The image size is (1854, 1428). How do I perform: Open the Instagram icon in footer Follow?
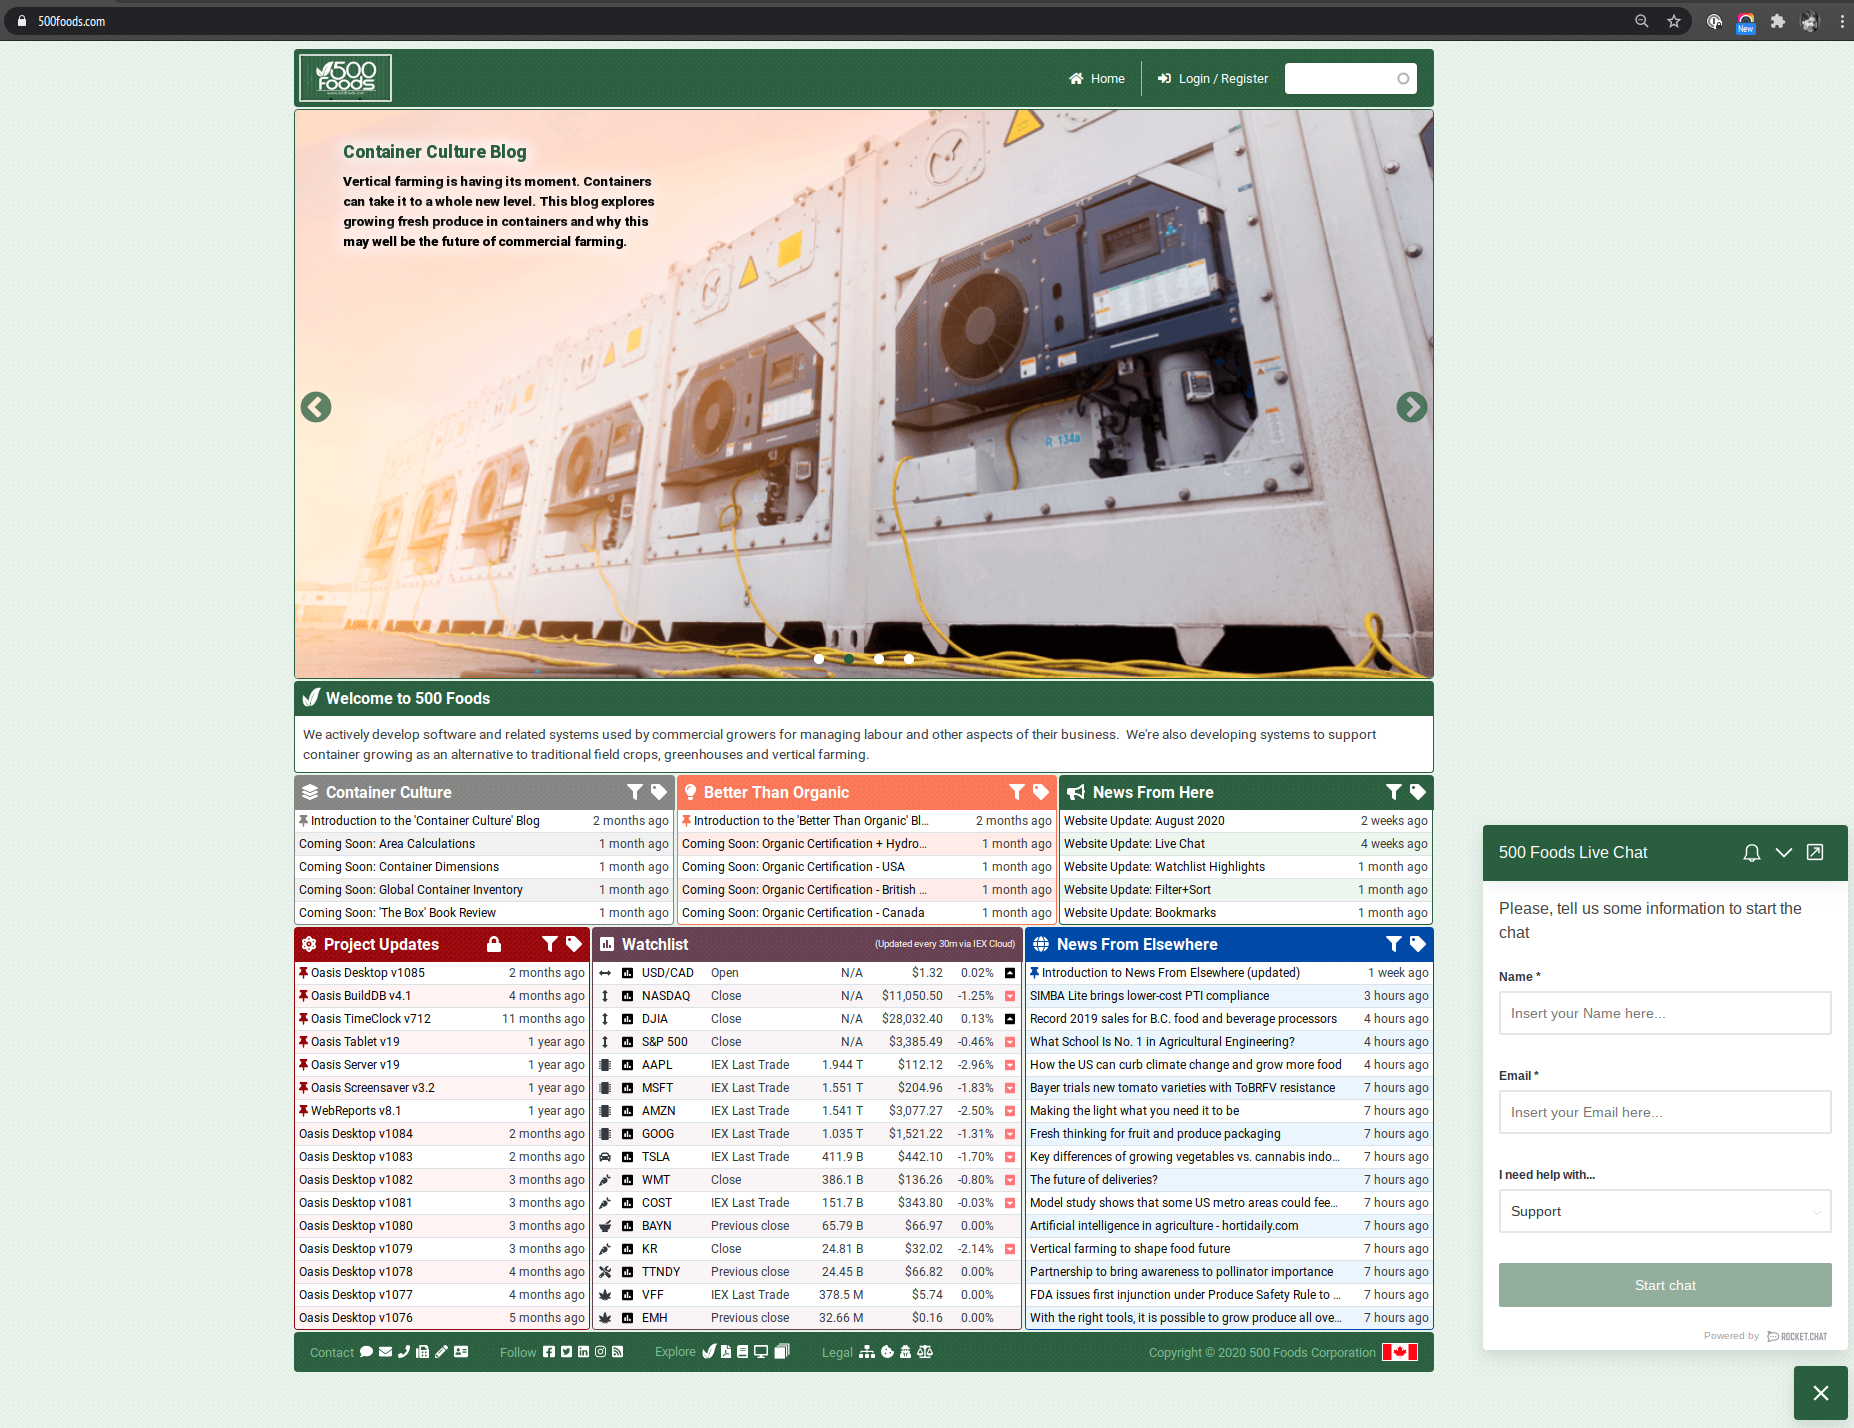coord(600,1352)
